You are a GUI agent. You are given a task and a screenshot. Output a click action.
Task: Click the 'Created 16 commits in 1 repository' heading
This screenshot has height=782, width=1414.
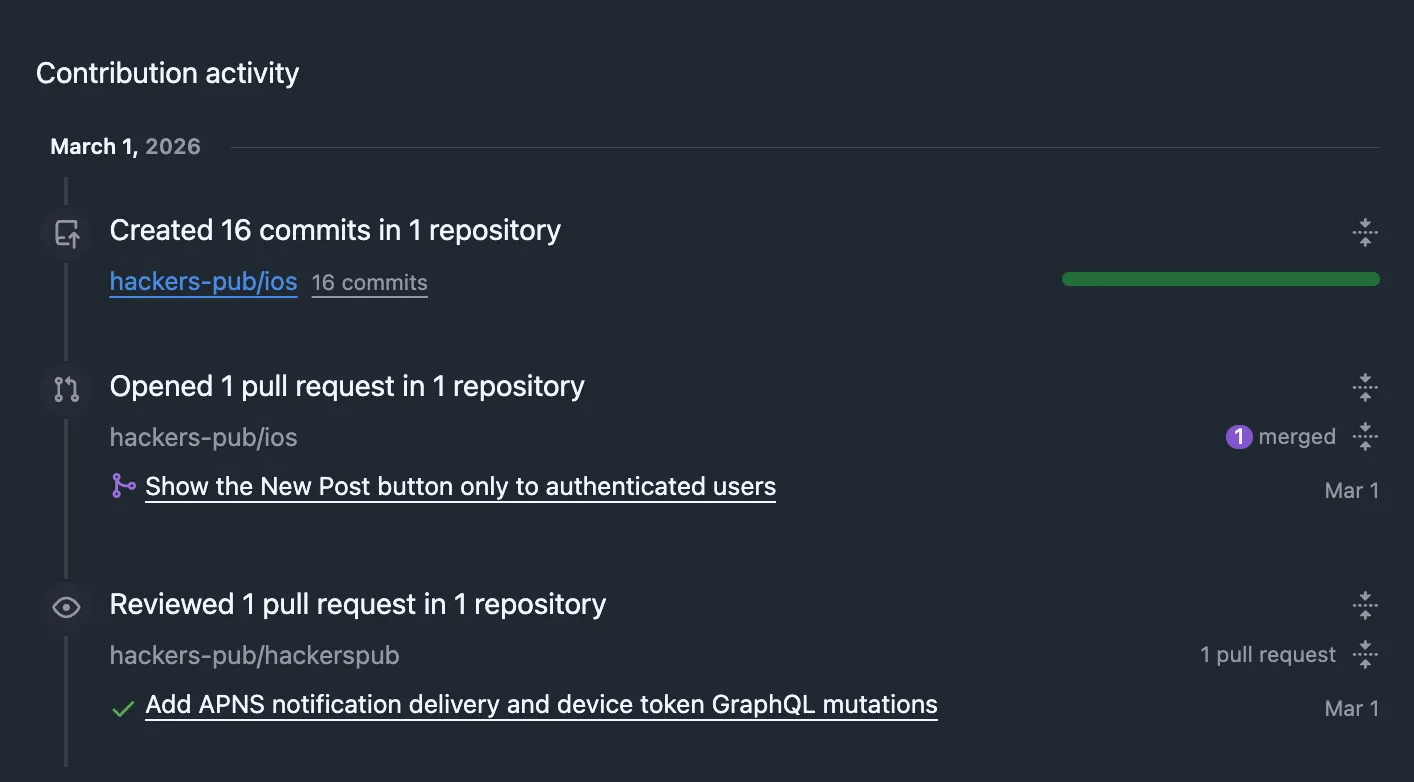point(335,230)
